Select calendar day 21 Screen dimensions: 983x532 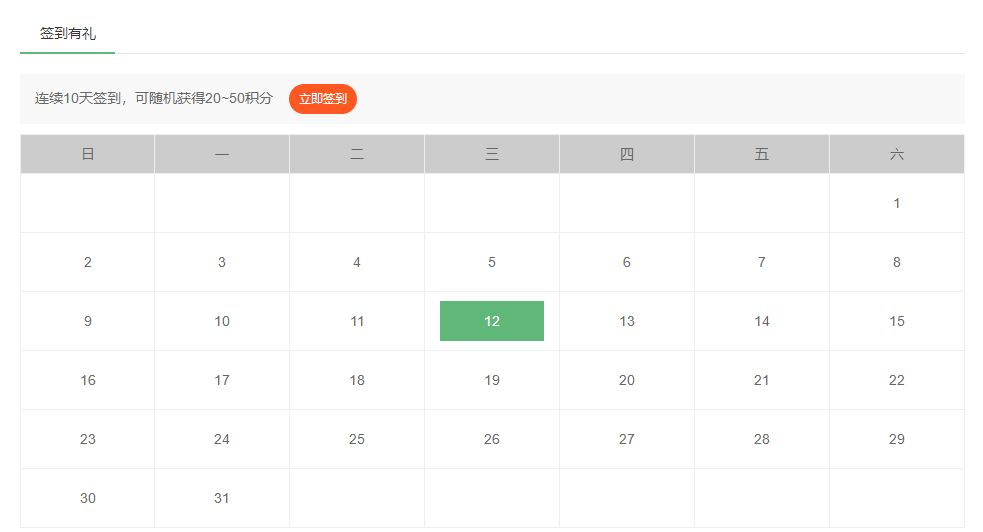pos(762,380)
